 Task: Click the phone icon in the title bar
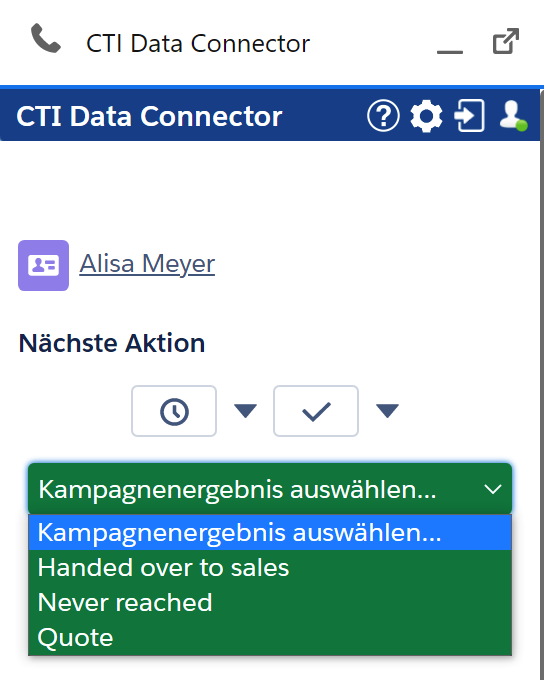(46, 38)
